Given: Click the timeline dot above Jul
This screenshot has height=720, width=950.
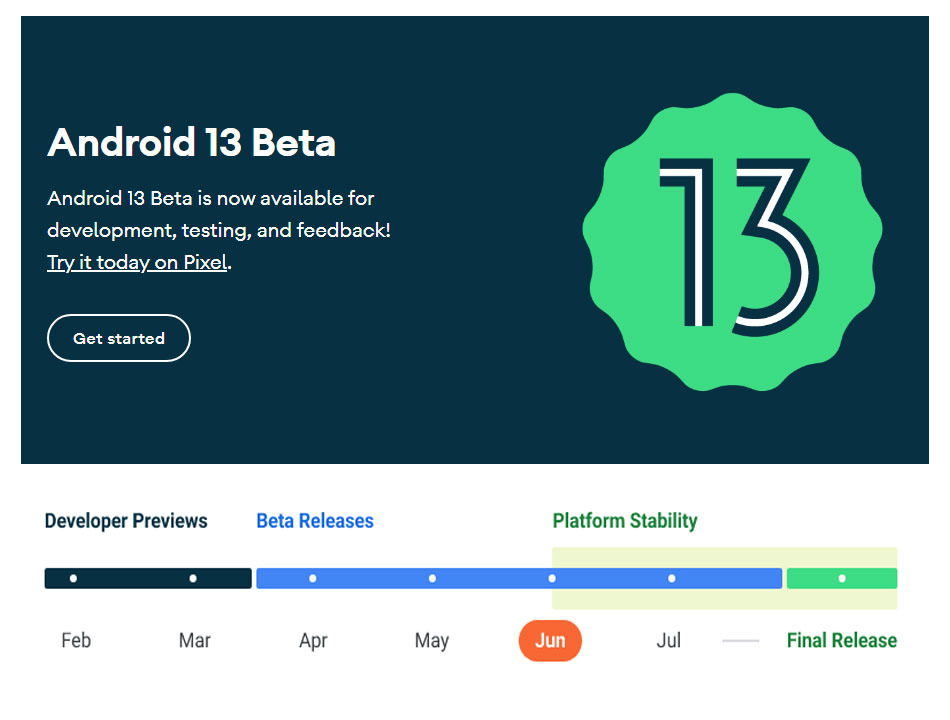Looking at the screenshot, I should pos(671,579).
